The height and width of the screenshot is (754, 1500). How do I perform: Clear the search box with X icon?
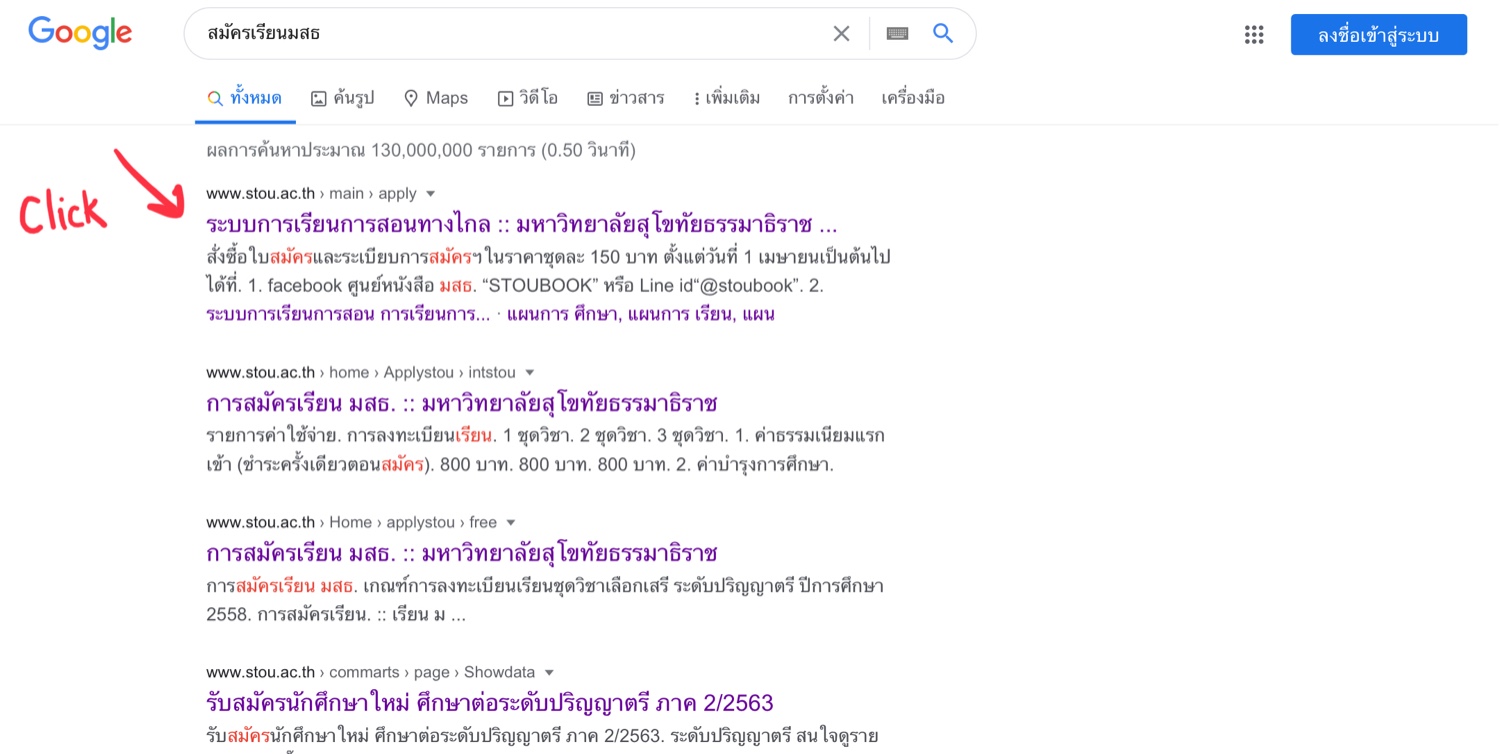[x=841, y=34]
